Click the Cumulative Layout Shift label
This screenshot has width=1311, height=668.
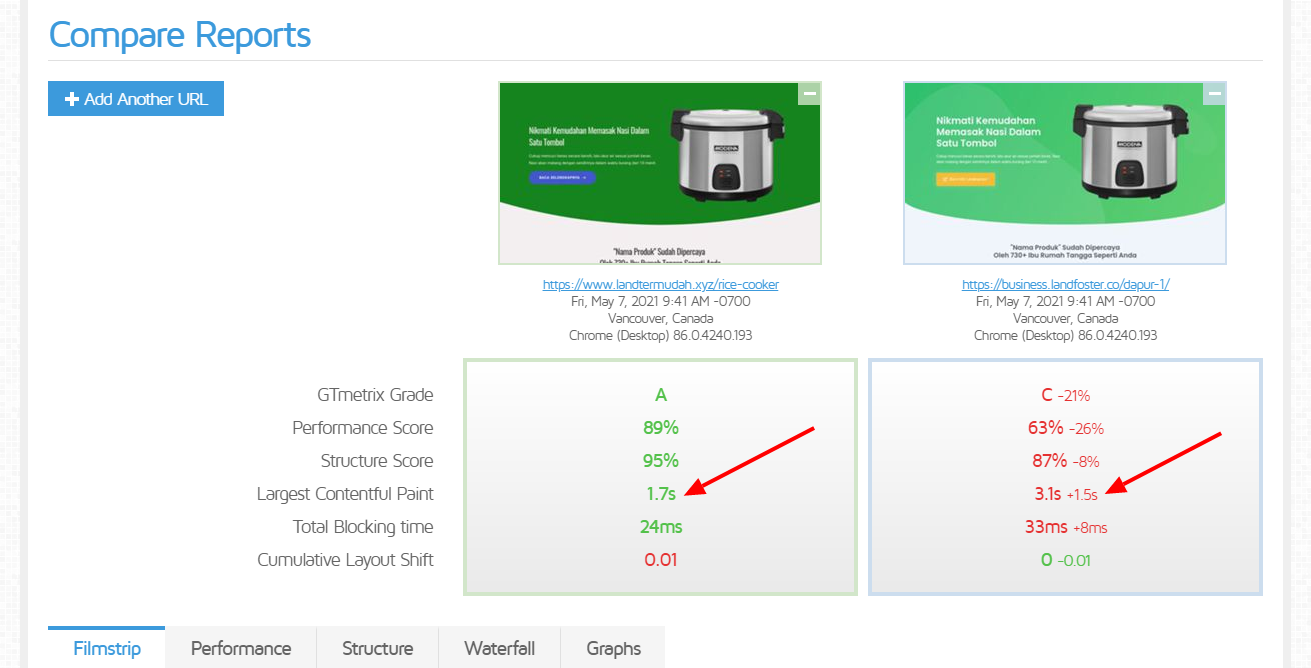point(345,560)
